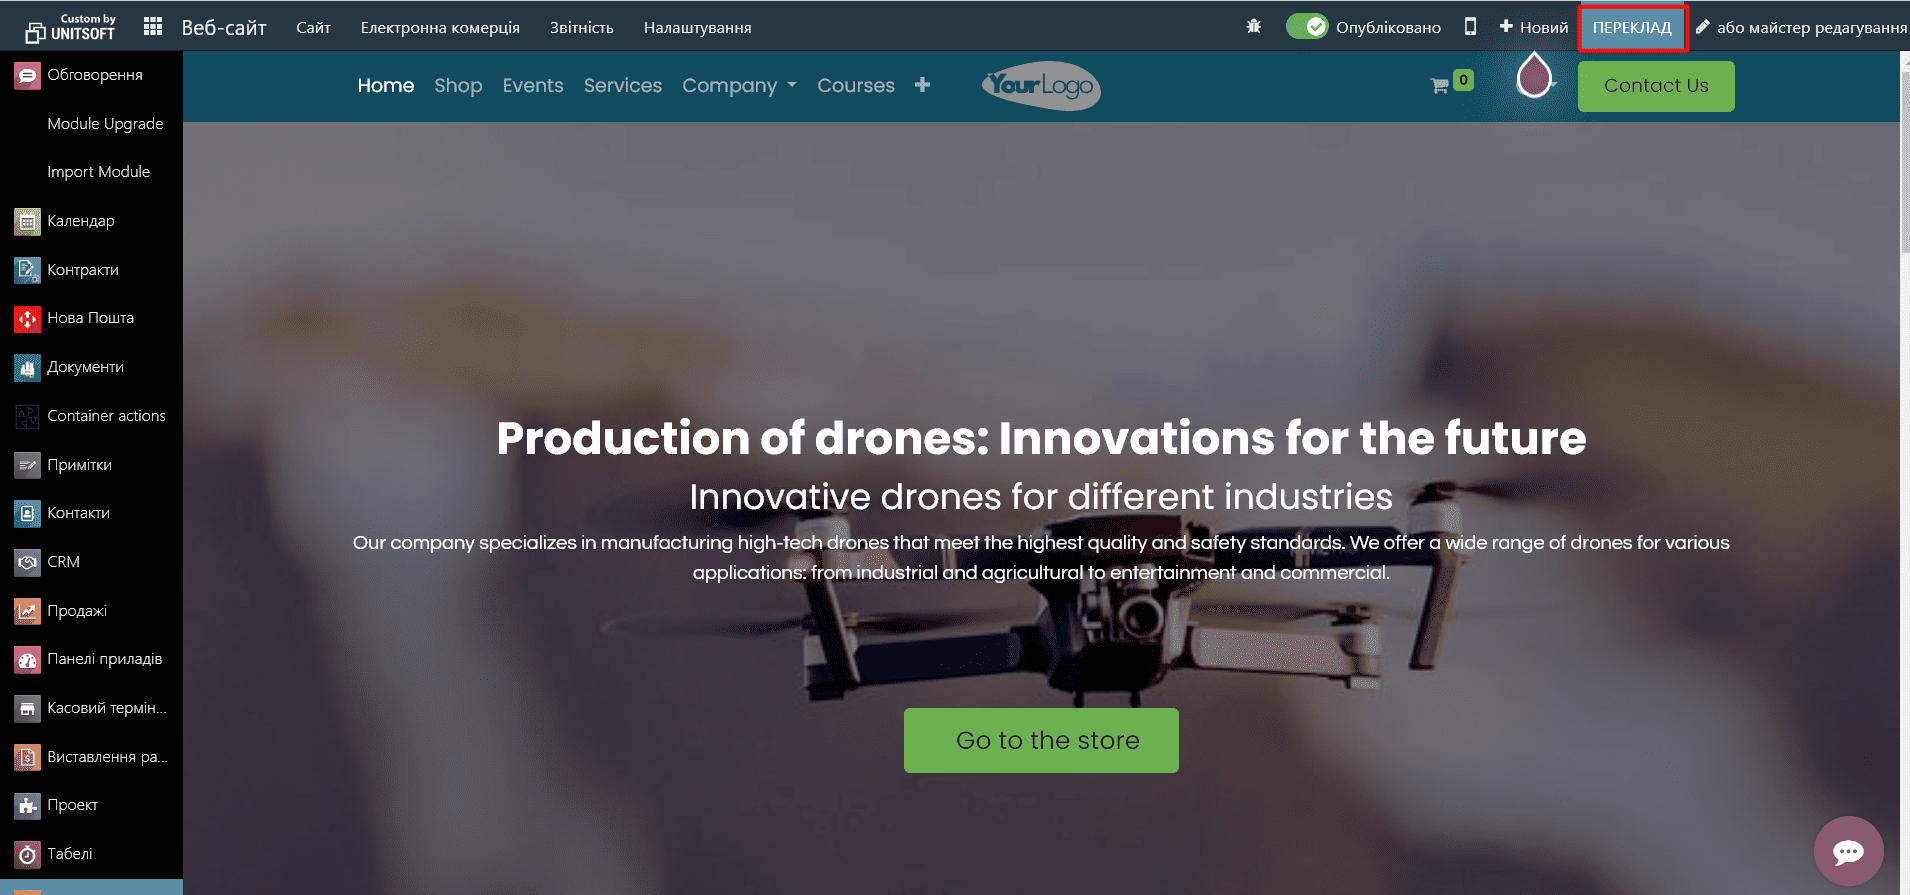Screen dimensions: 1910x895
Task: Click the ПЕРЕКЛАД translate button
Action: pos(1632,28)
